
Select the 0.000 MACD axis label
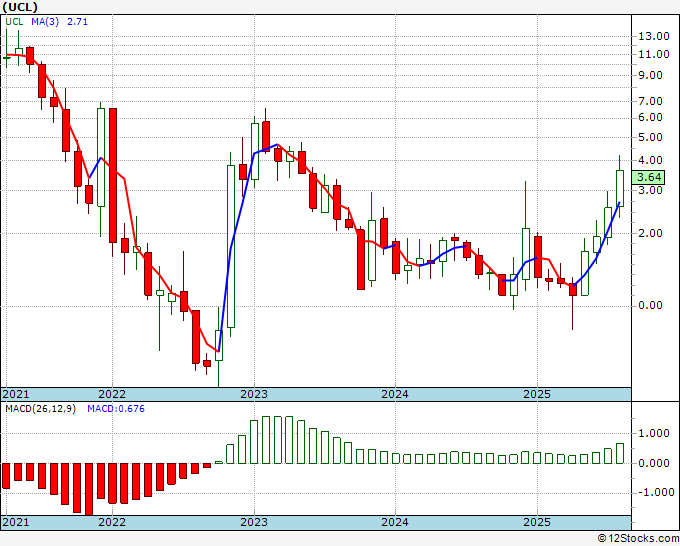click(x=654, y=463)
